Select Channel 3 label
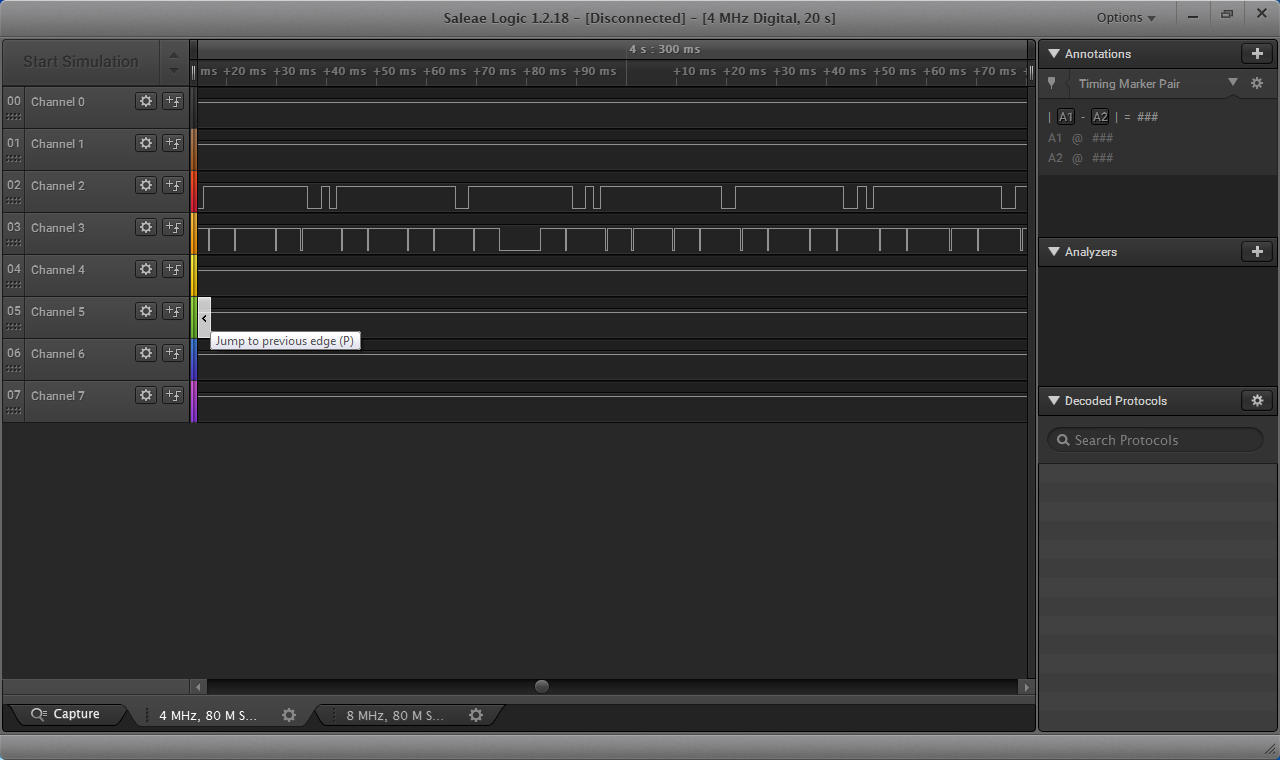 click(58, 228)
